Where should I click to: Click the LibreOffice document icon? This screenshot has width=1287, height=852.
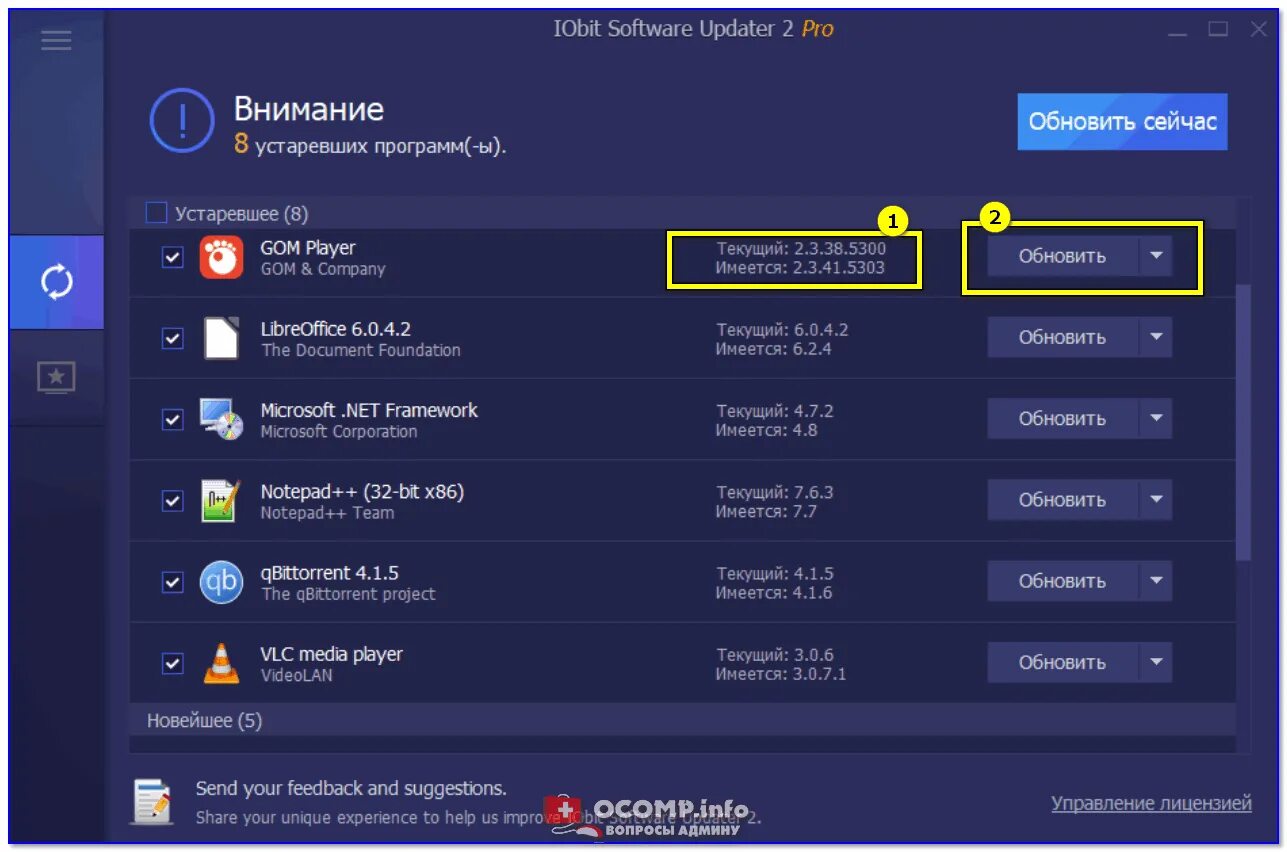tap(221, 338)
